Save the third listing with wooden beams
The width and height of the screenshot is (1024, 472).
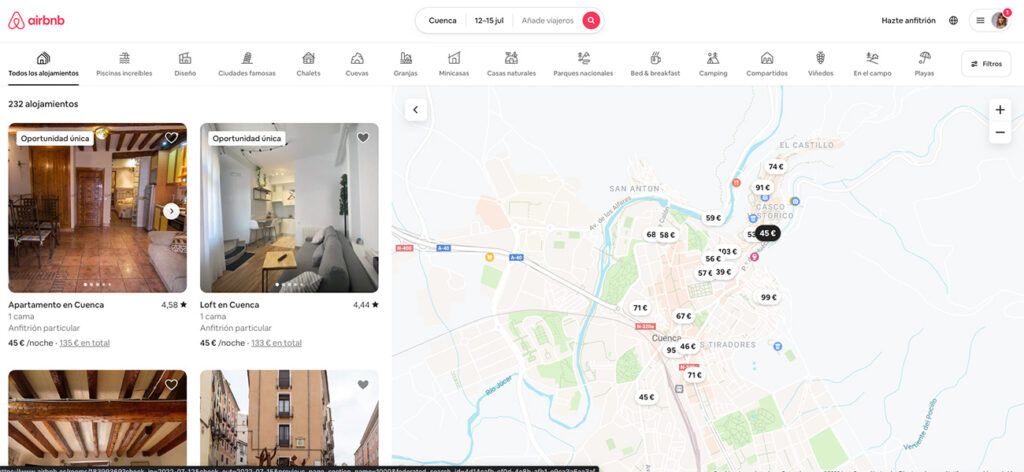click(x=171, y=385)
